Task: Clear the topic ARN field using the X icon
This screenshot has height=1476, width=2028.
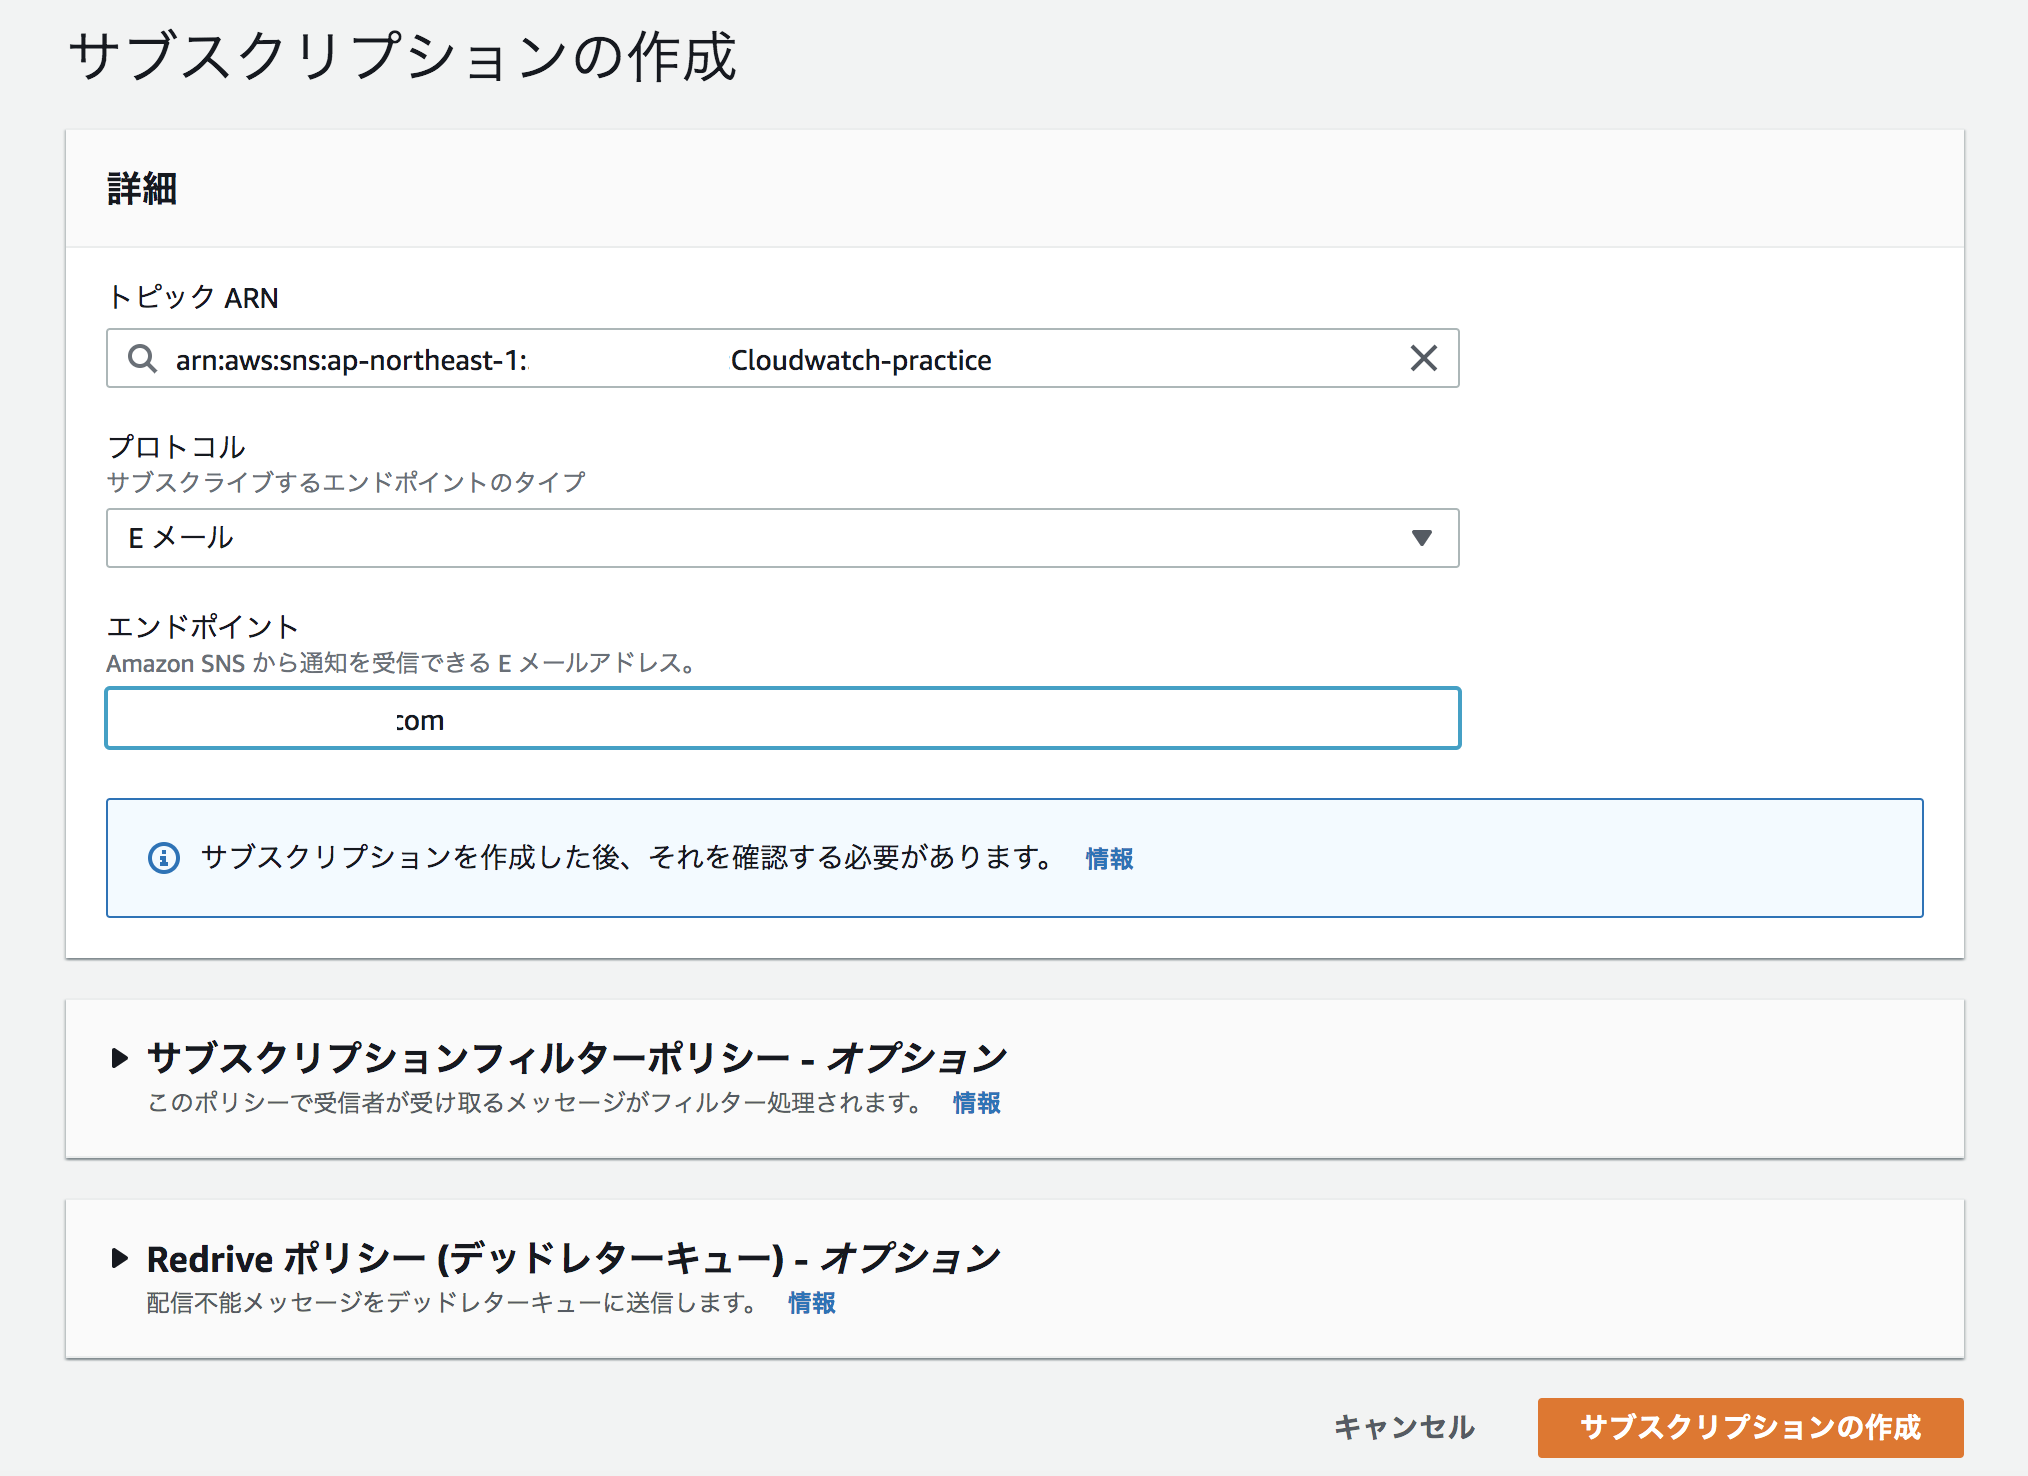Action: [x=1424, y=359]
